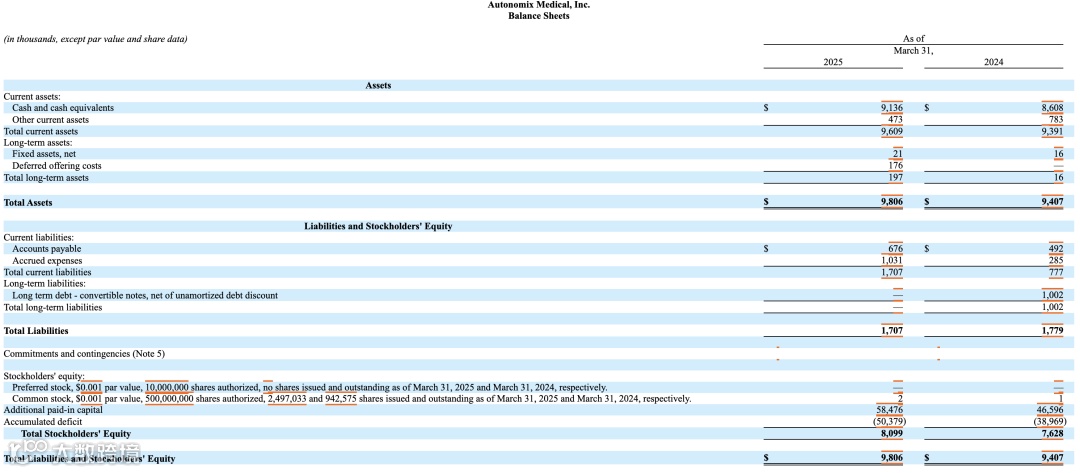
Task: Click the total liabilities value '1,779'
Action: click(x=1052, y=331)
